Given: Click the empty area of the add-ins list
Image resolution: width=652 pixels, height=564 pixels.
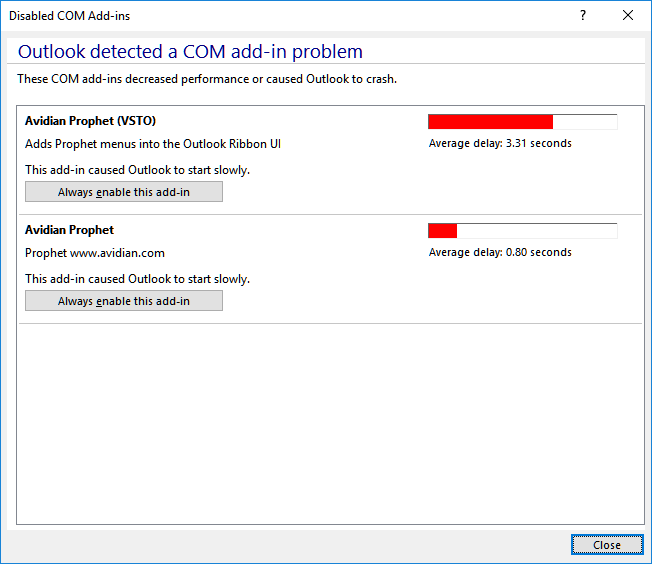Looking at the screenshot, I should pyautogui.click(x=331, y=423).
